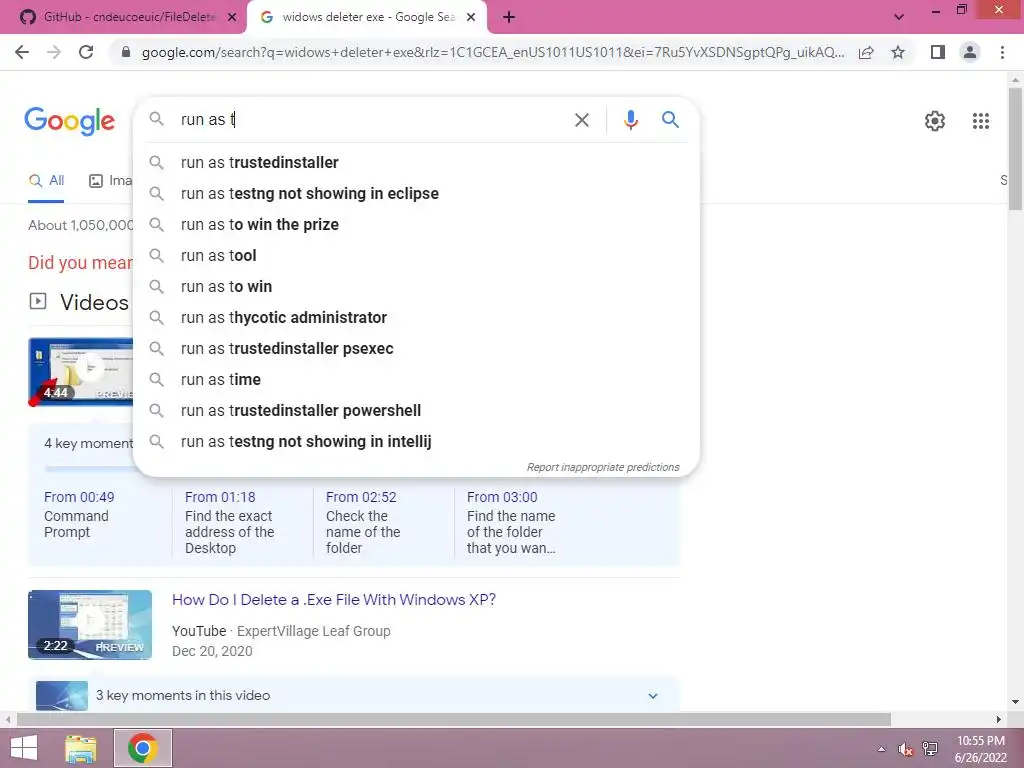The width and height of the screenshot is (1024, 768).
Task: Close the Google Search tab
Action: tap(471, 17)
